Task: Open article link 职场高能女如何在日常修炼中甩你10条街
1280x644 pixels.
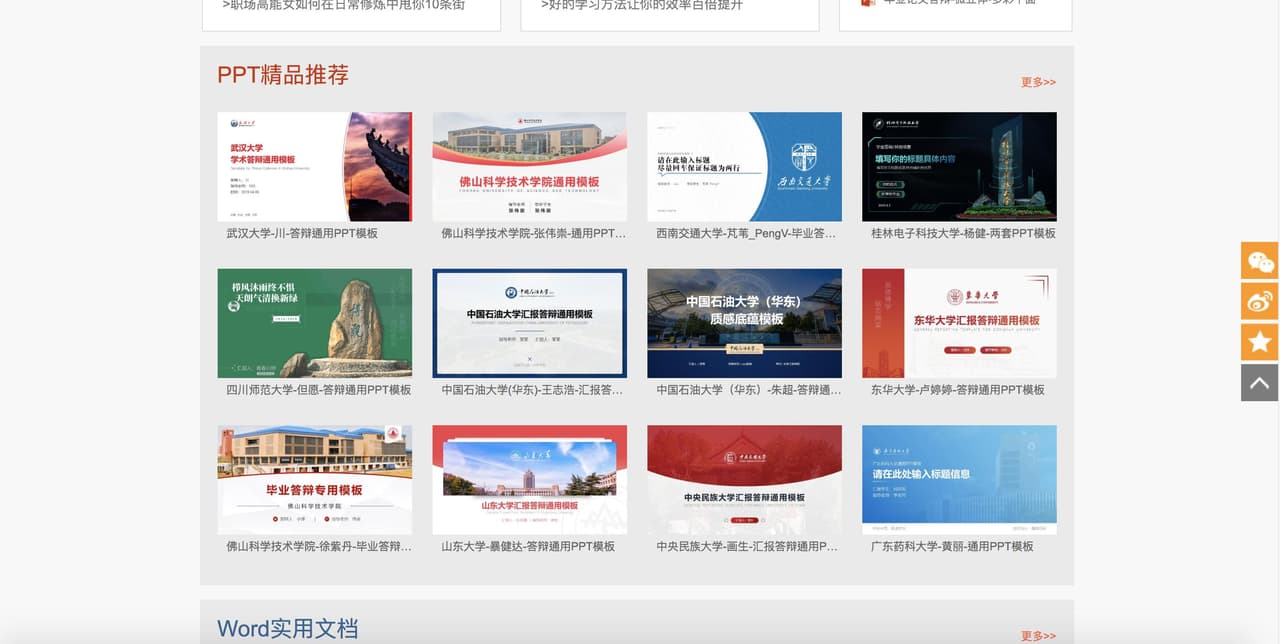Action: [x=343, y=5]
